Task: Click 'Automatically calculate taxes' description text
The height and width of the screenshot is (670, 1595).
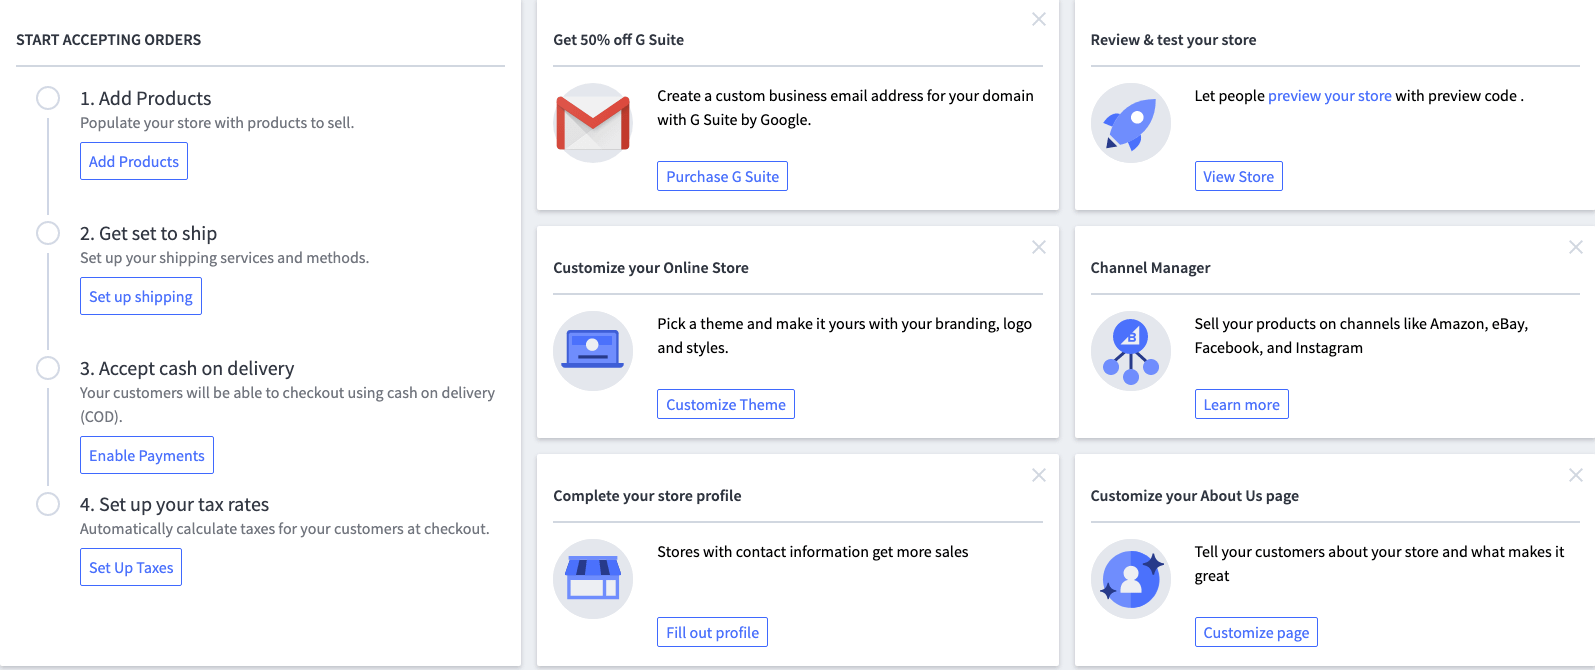Action: (285, 529)
